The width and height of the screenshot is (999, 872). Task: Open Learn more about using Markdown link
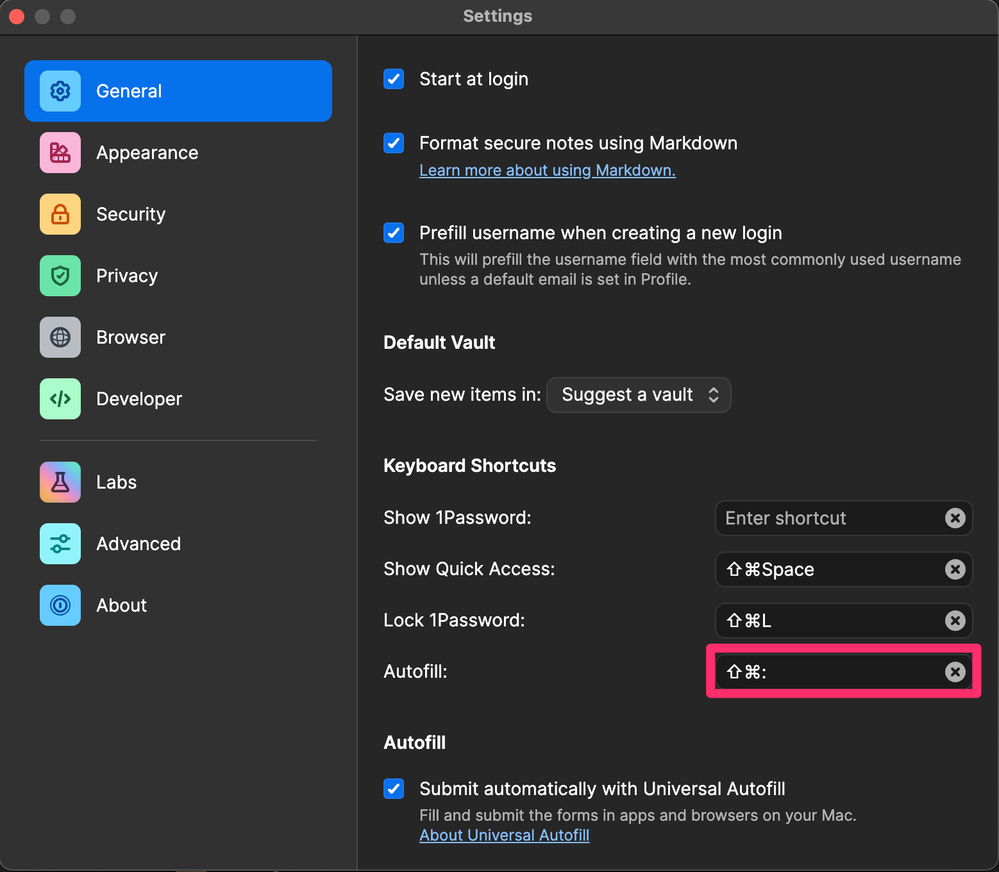547,170
